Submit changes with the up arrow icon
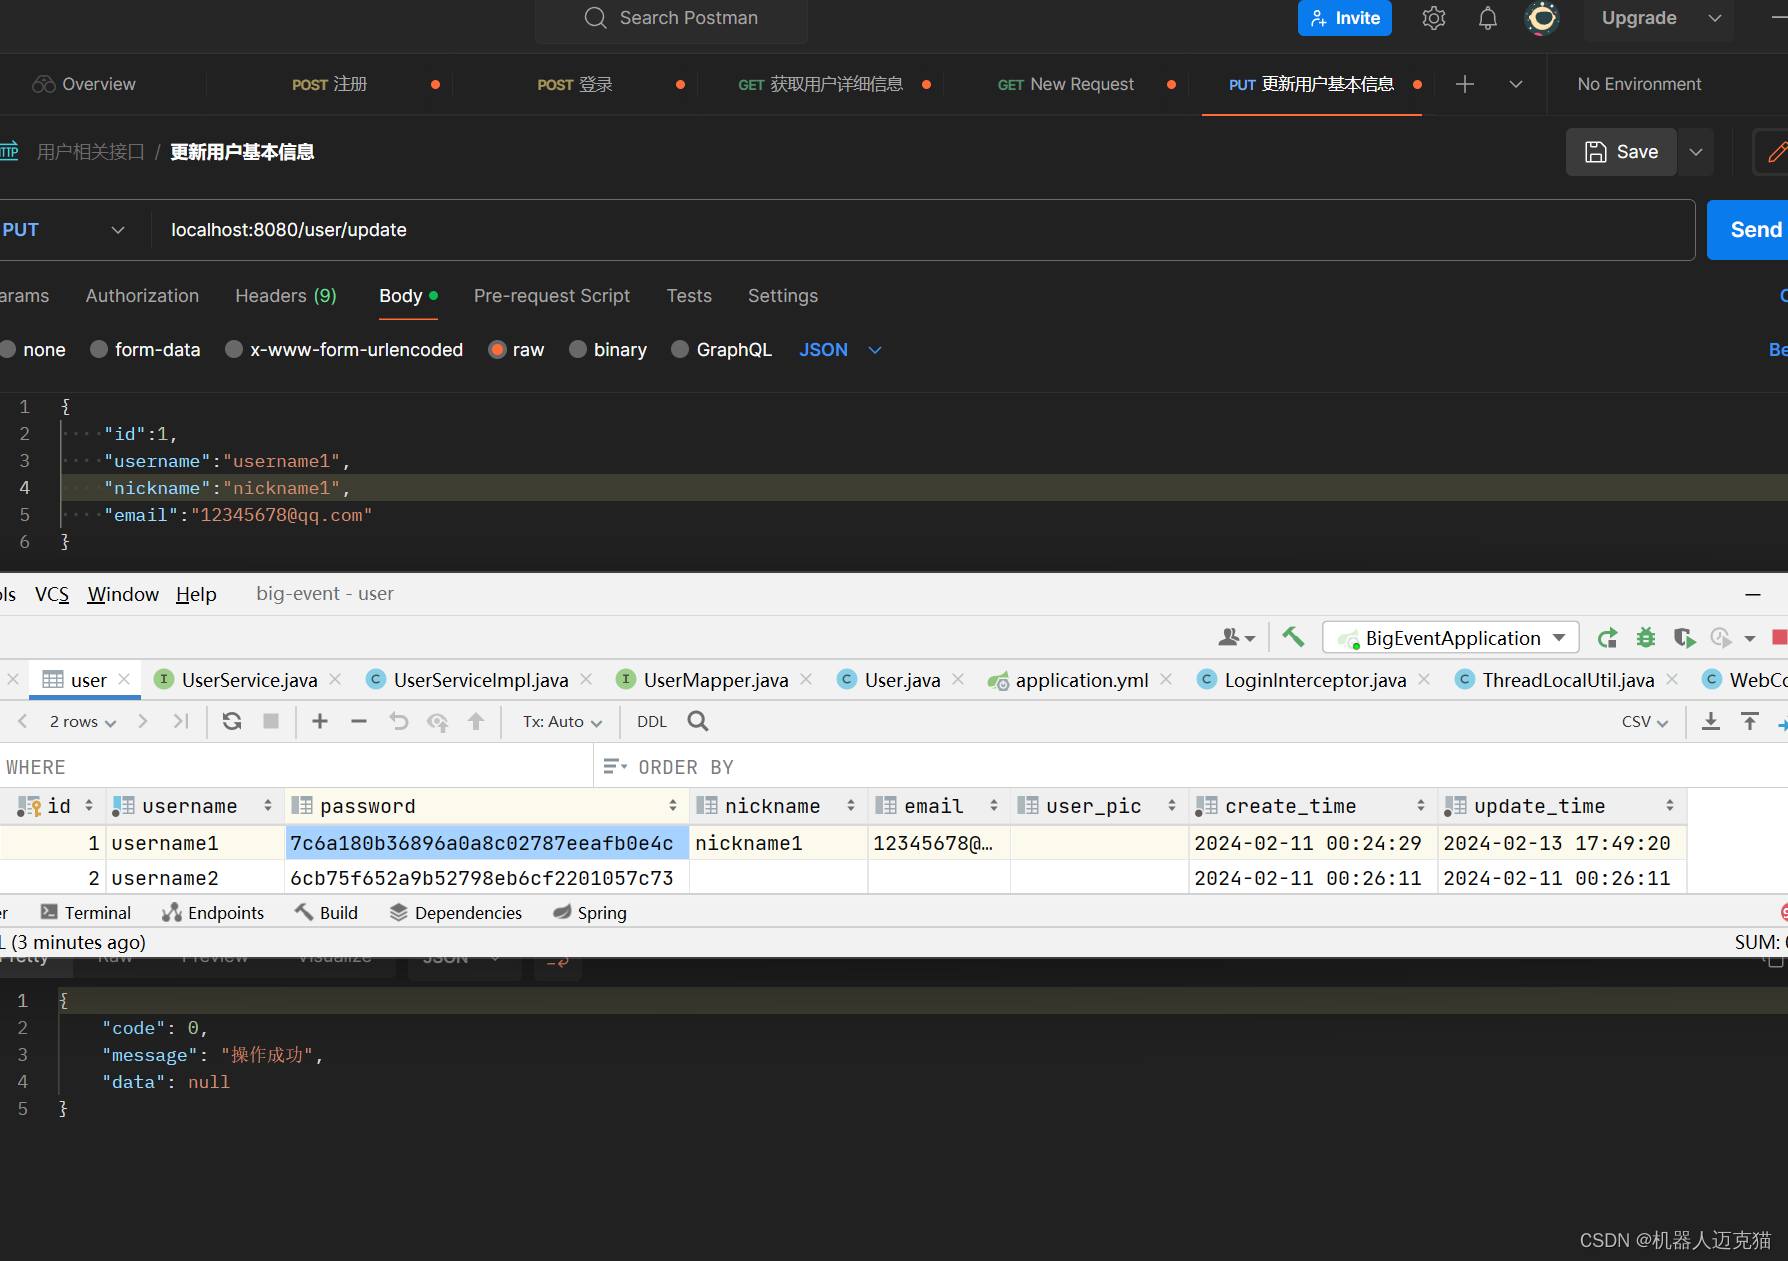Image resolution: width=1788 pixels, height=1261 pixels. (x=476, y=721)
